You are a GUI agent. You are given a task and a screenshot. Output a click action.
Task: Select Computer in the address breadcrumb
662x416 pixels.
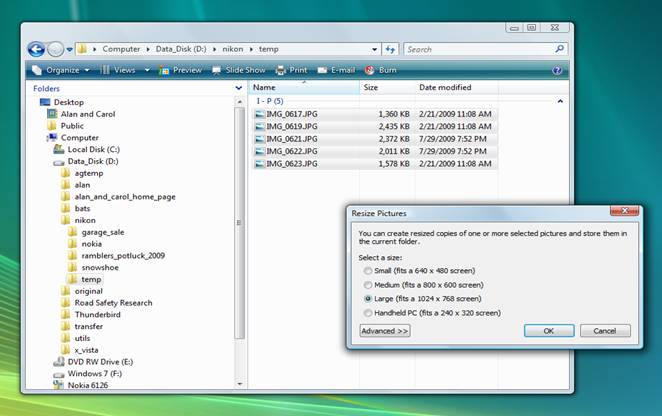point(121,49)
